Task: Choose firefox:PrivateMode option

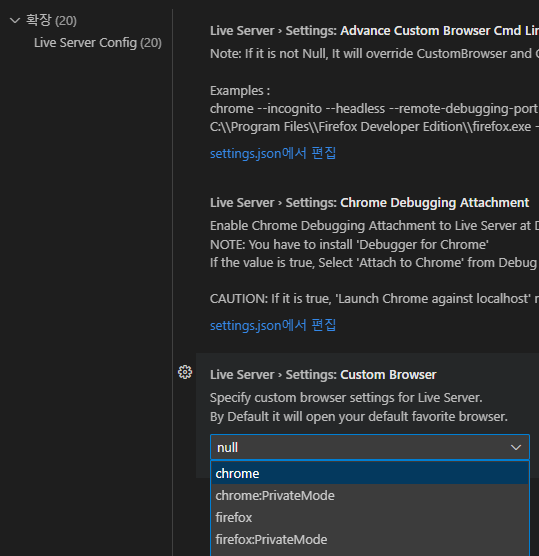Action: [x=370, y=539]
